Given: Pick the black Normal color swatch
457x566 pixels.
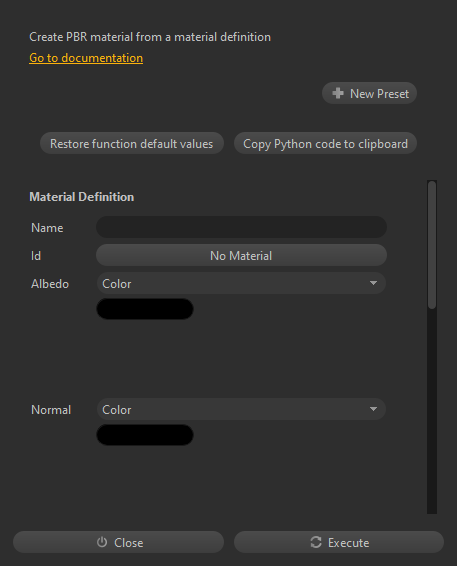Looking at the screenshot, I should point(145,435).
